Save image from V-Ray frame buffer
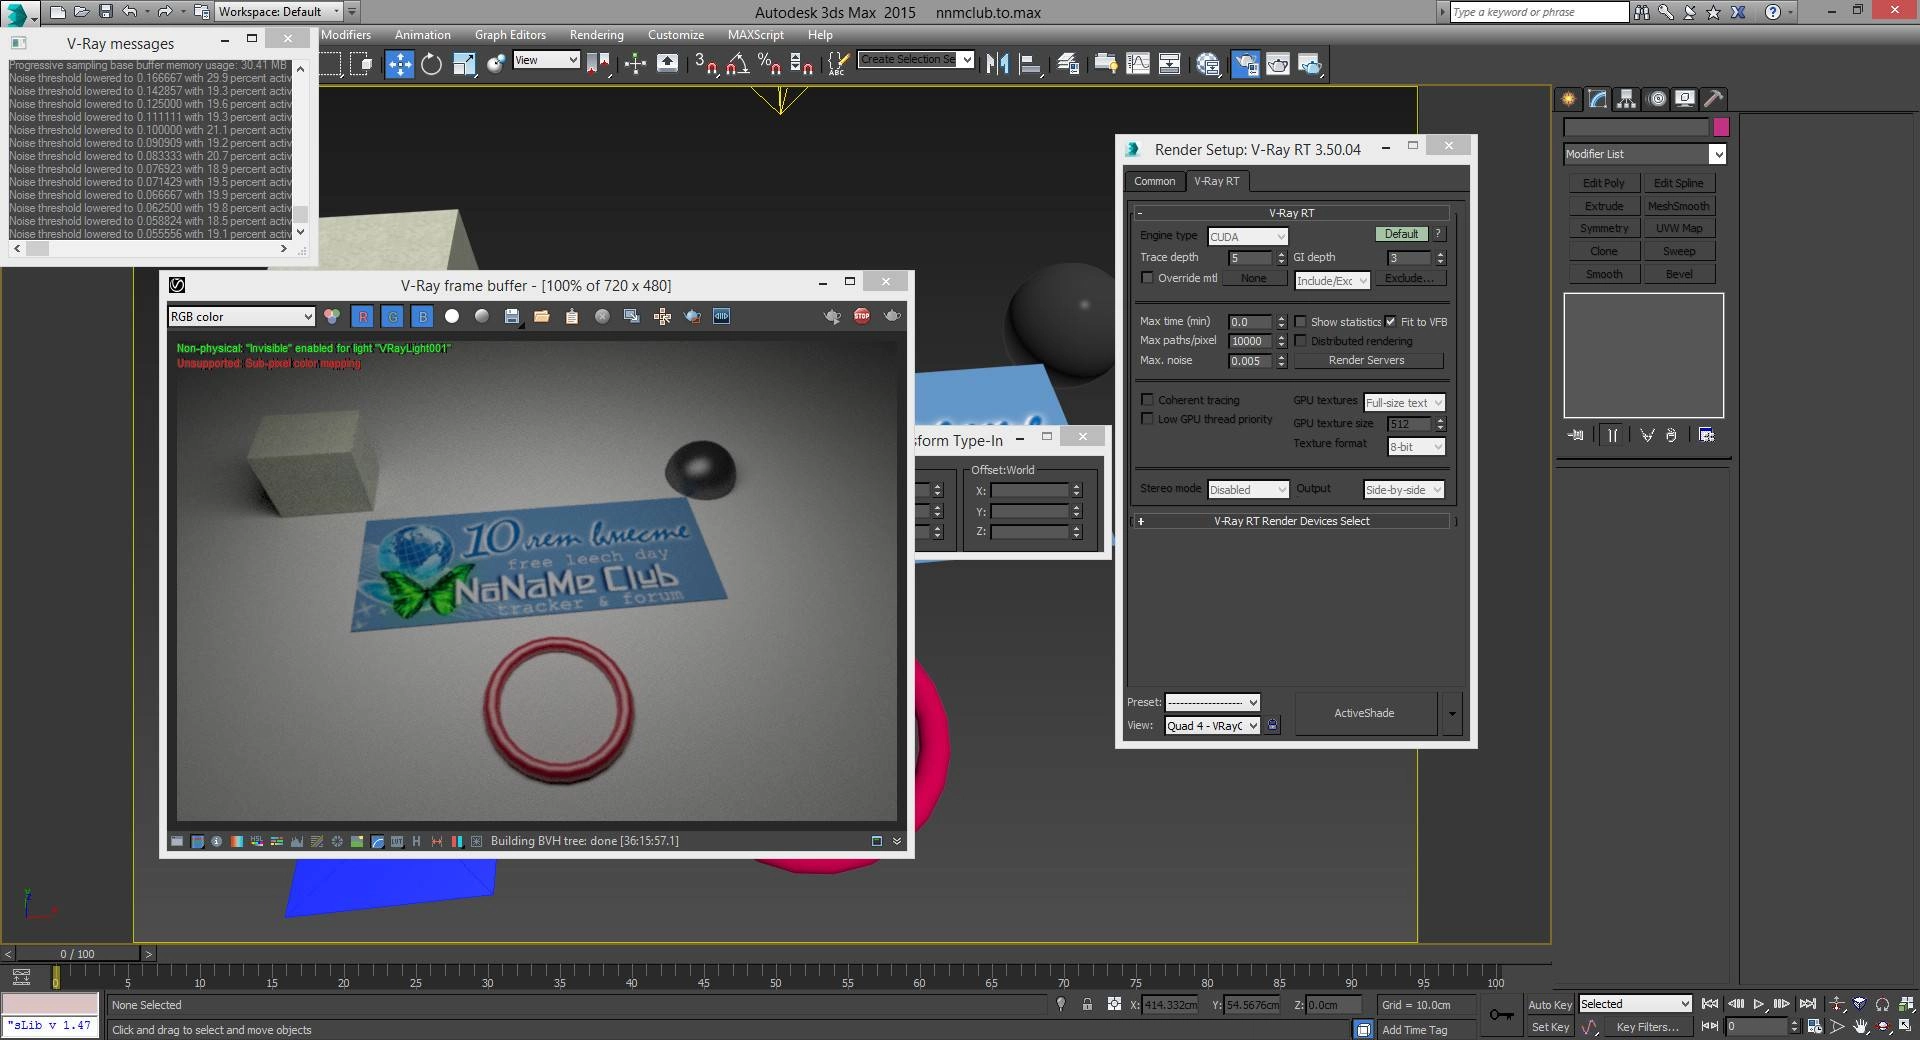The width and height of the screenshot is (1920, 1040). pyautogui.click(x=512, y=316)
